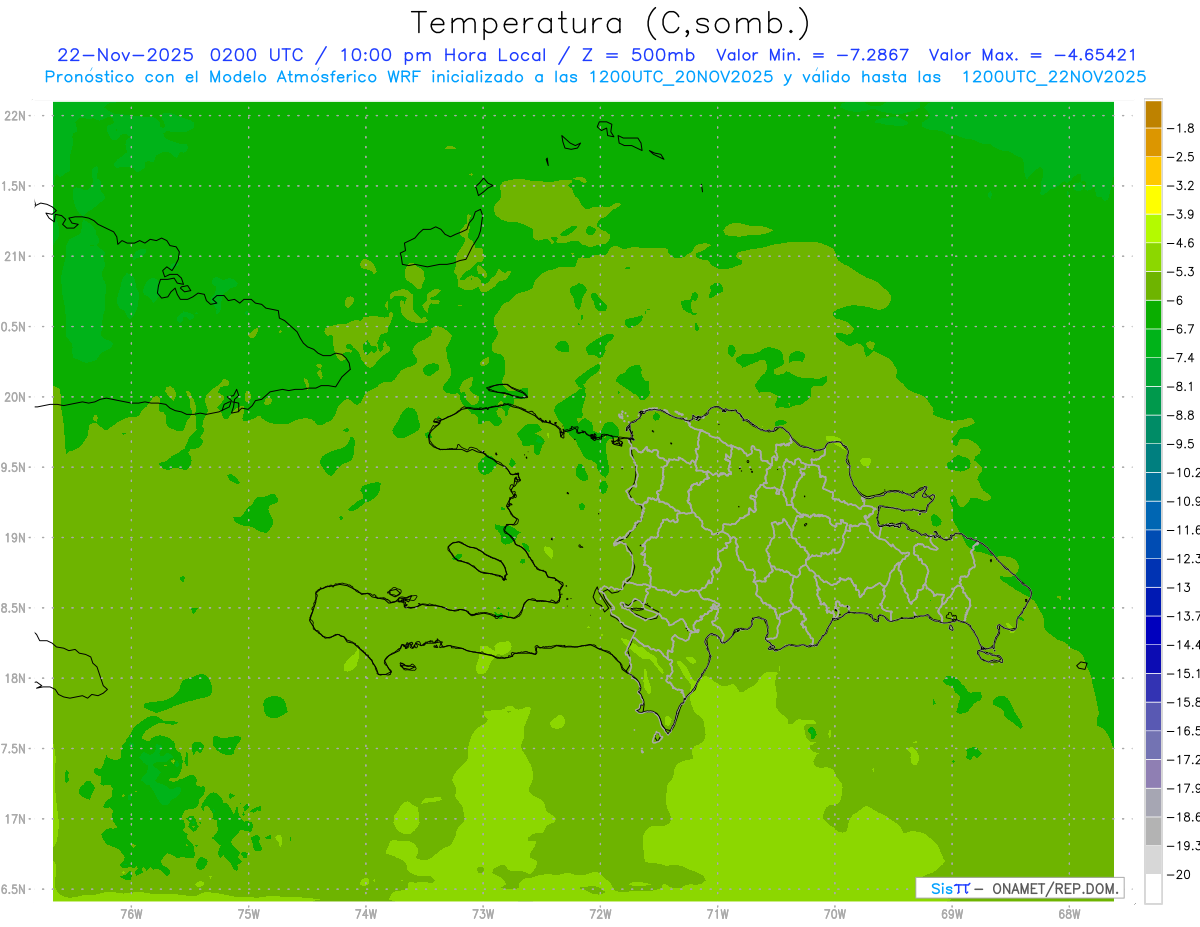1200x927 pixels.
Task: Click the title 'Temperatura (C,somb.)'
Action: 610,23
